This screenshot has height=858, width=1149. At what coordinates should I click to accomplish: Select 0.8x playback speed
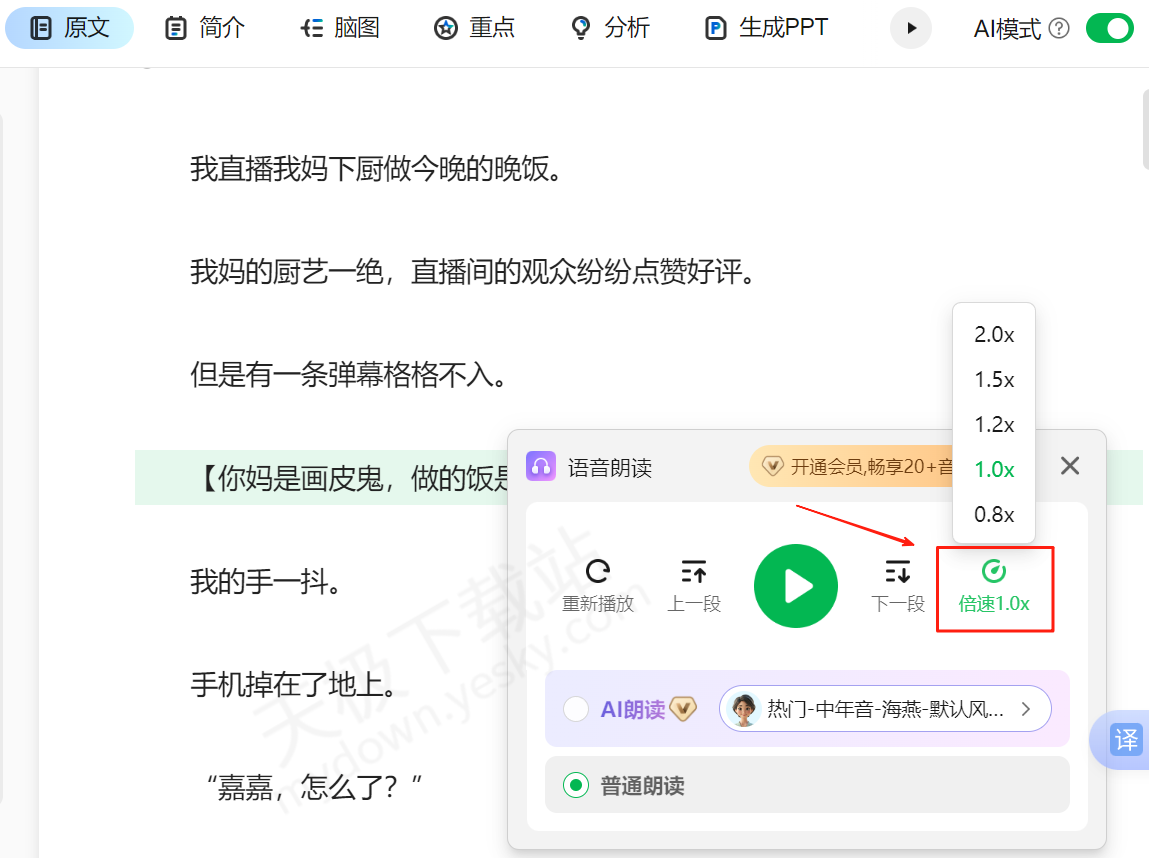click(993, 514)
